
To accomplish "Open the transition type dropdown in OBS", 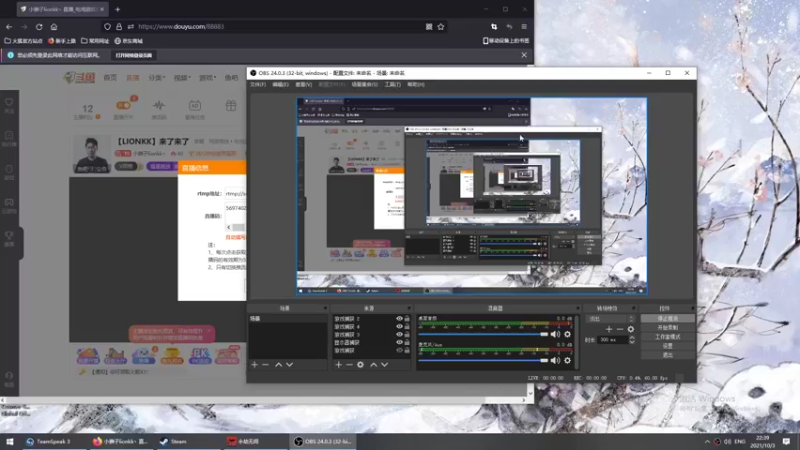I will (x=610, y=319).
